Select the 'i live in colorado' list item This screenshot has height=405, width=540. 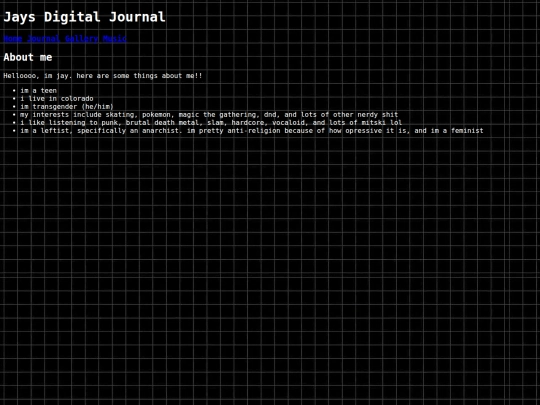tap(57, 98)
